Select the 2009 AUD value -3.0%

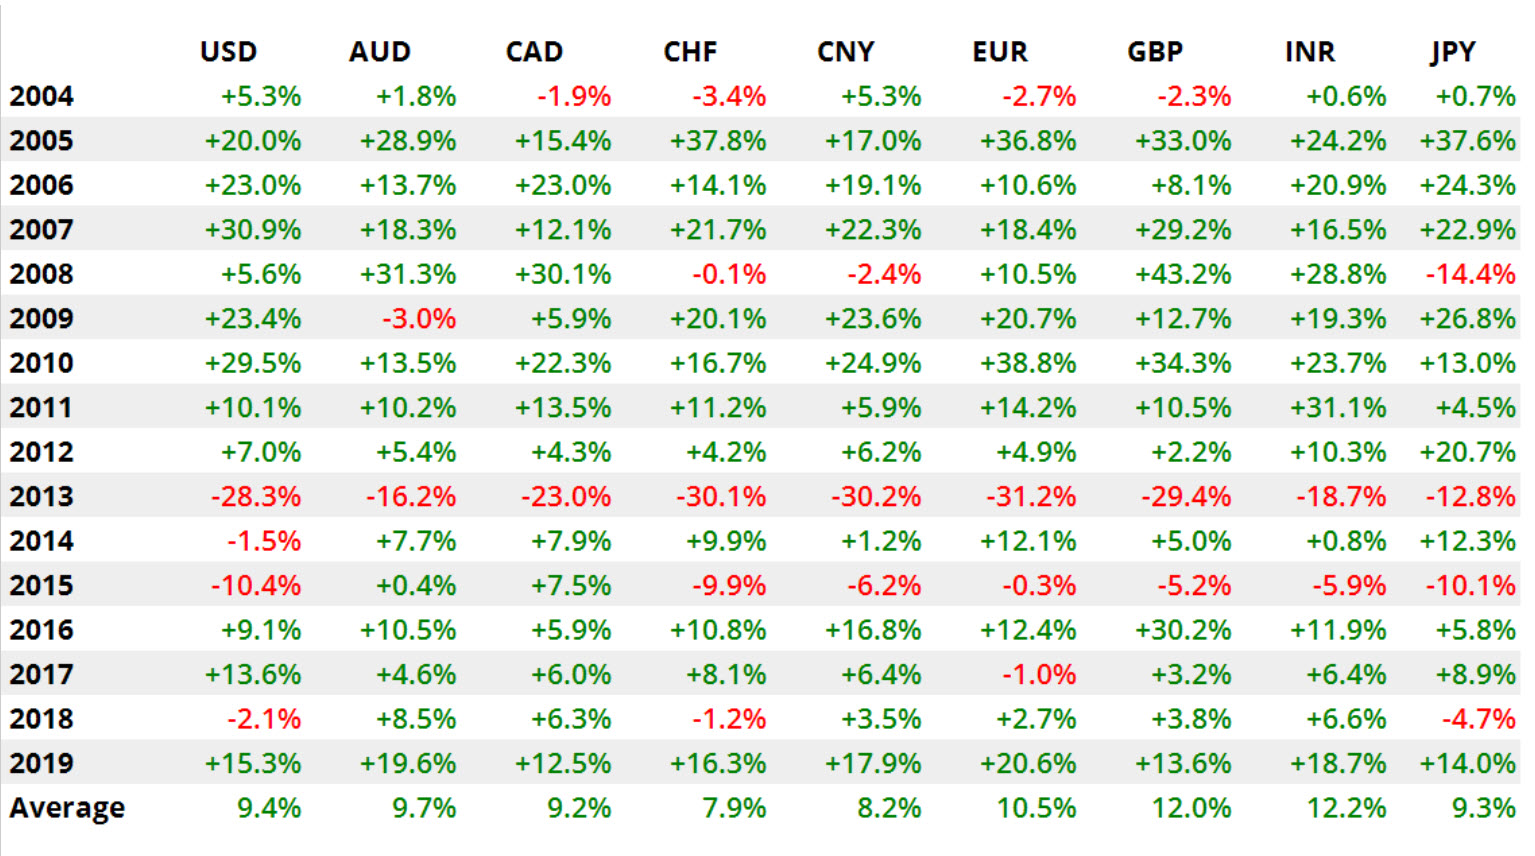tap(419, 319)
